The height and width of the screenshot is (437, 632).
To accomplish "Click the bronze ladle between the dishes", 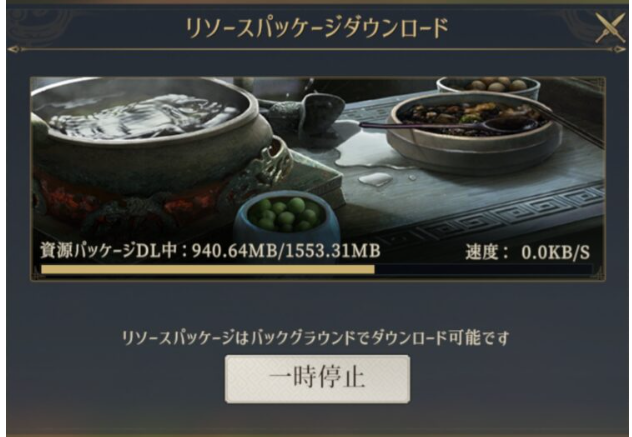I will [x=306, y=113].
